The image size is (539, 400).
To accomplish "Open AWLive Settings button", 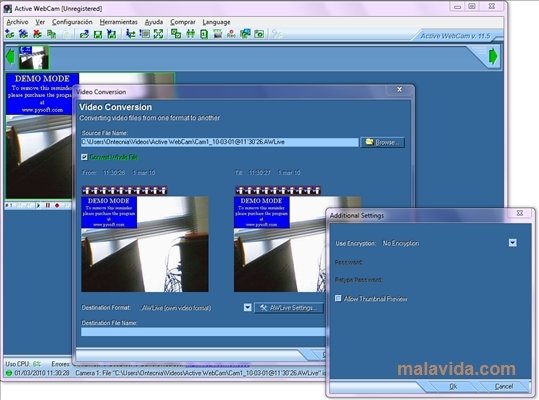I will [x=289, y=308].
